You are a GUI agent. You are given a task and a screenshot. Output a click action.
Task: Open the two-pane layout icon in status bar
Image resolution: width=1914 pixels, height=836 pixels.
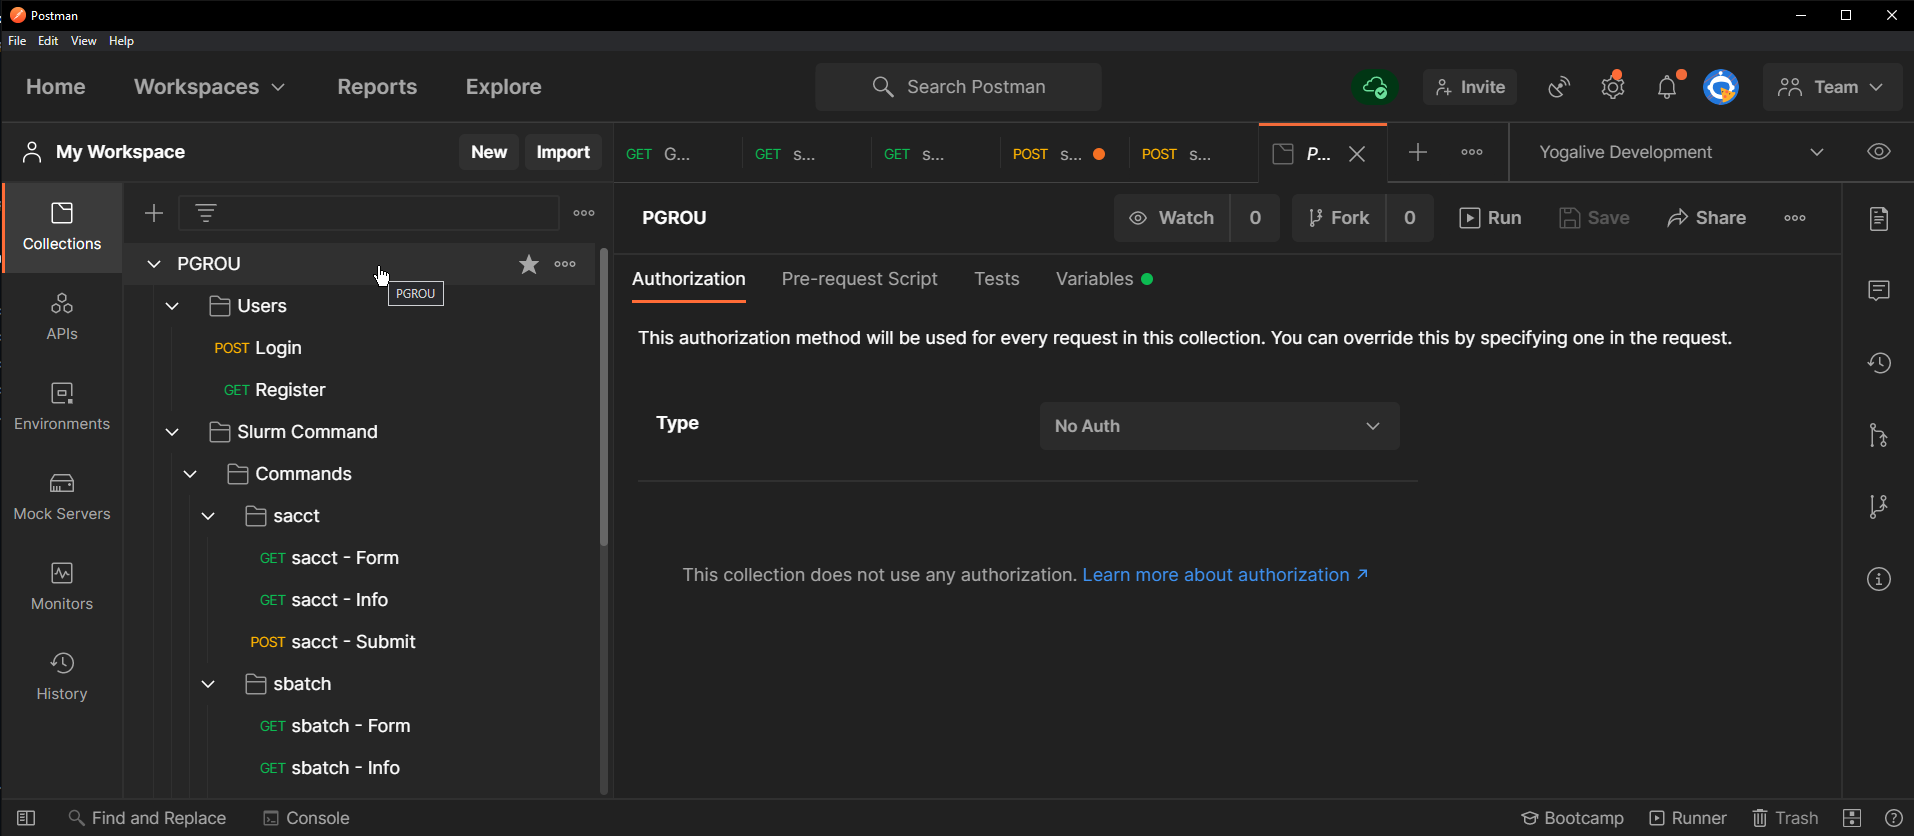(1852, 818)
